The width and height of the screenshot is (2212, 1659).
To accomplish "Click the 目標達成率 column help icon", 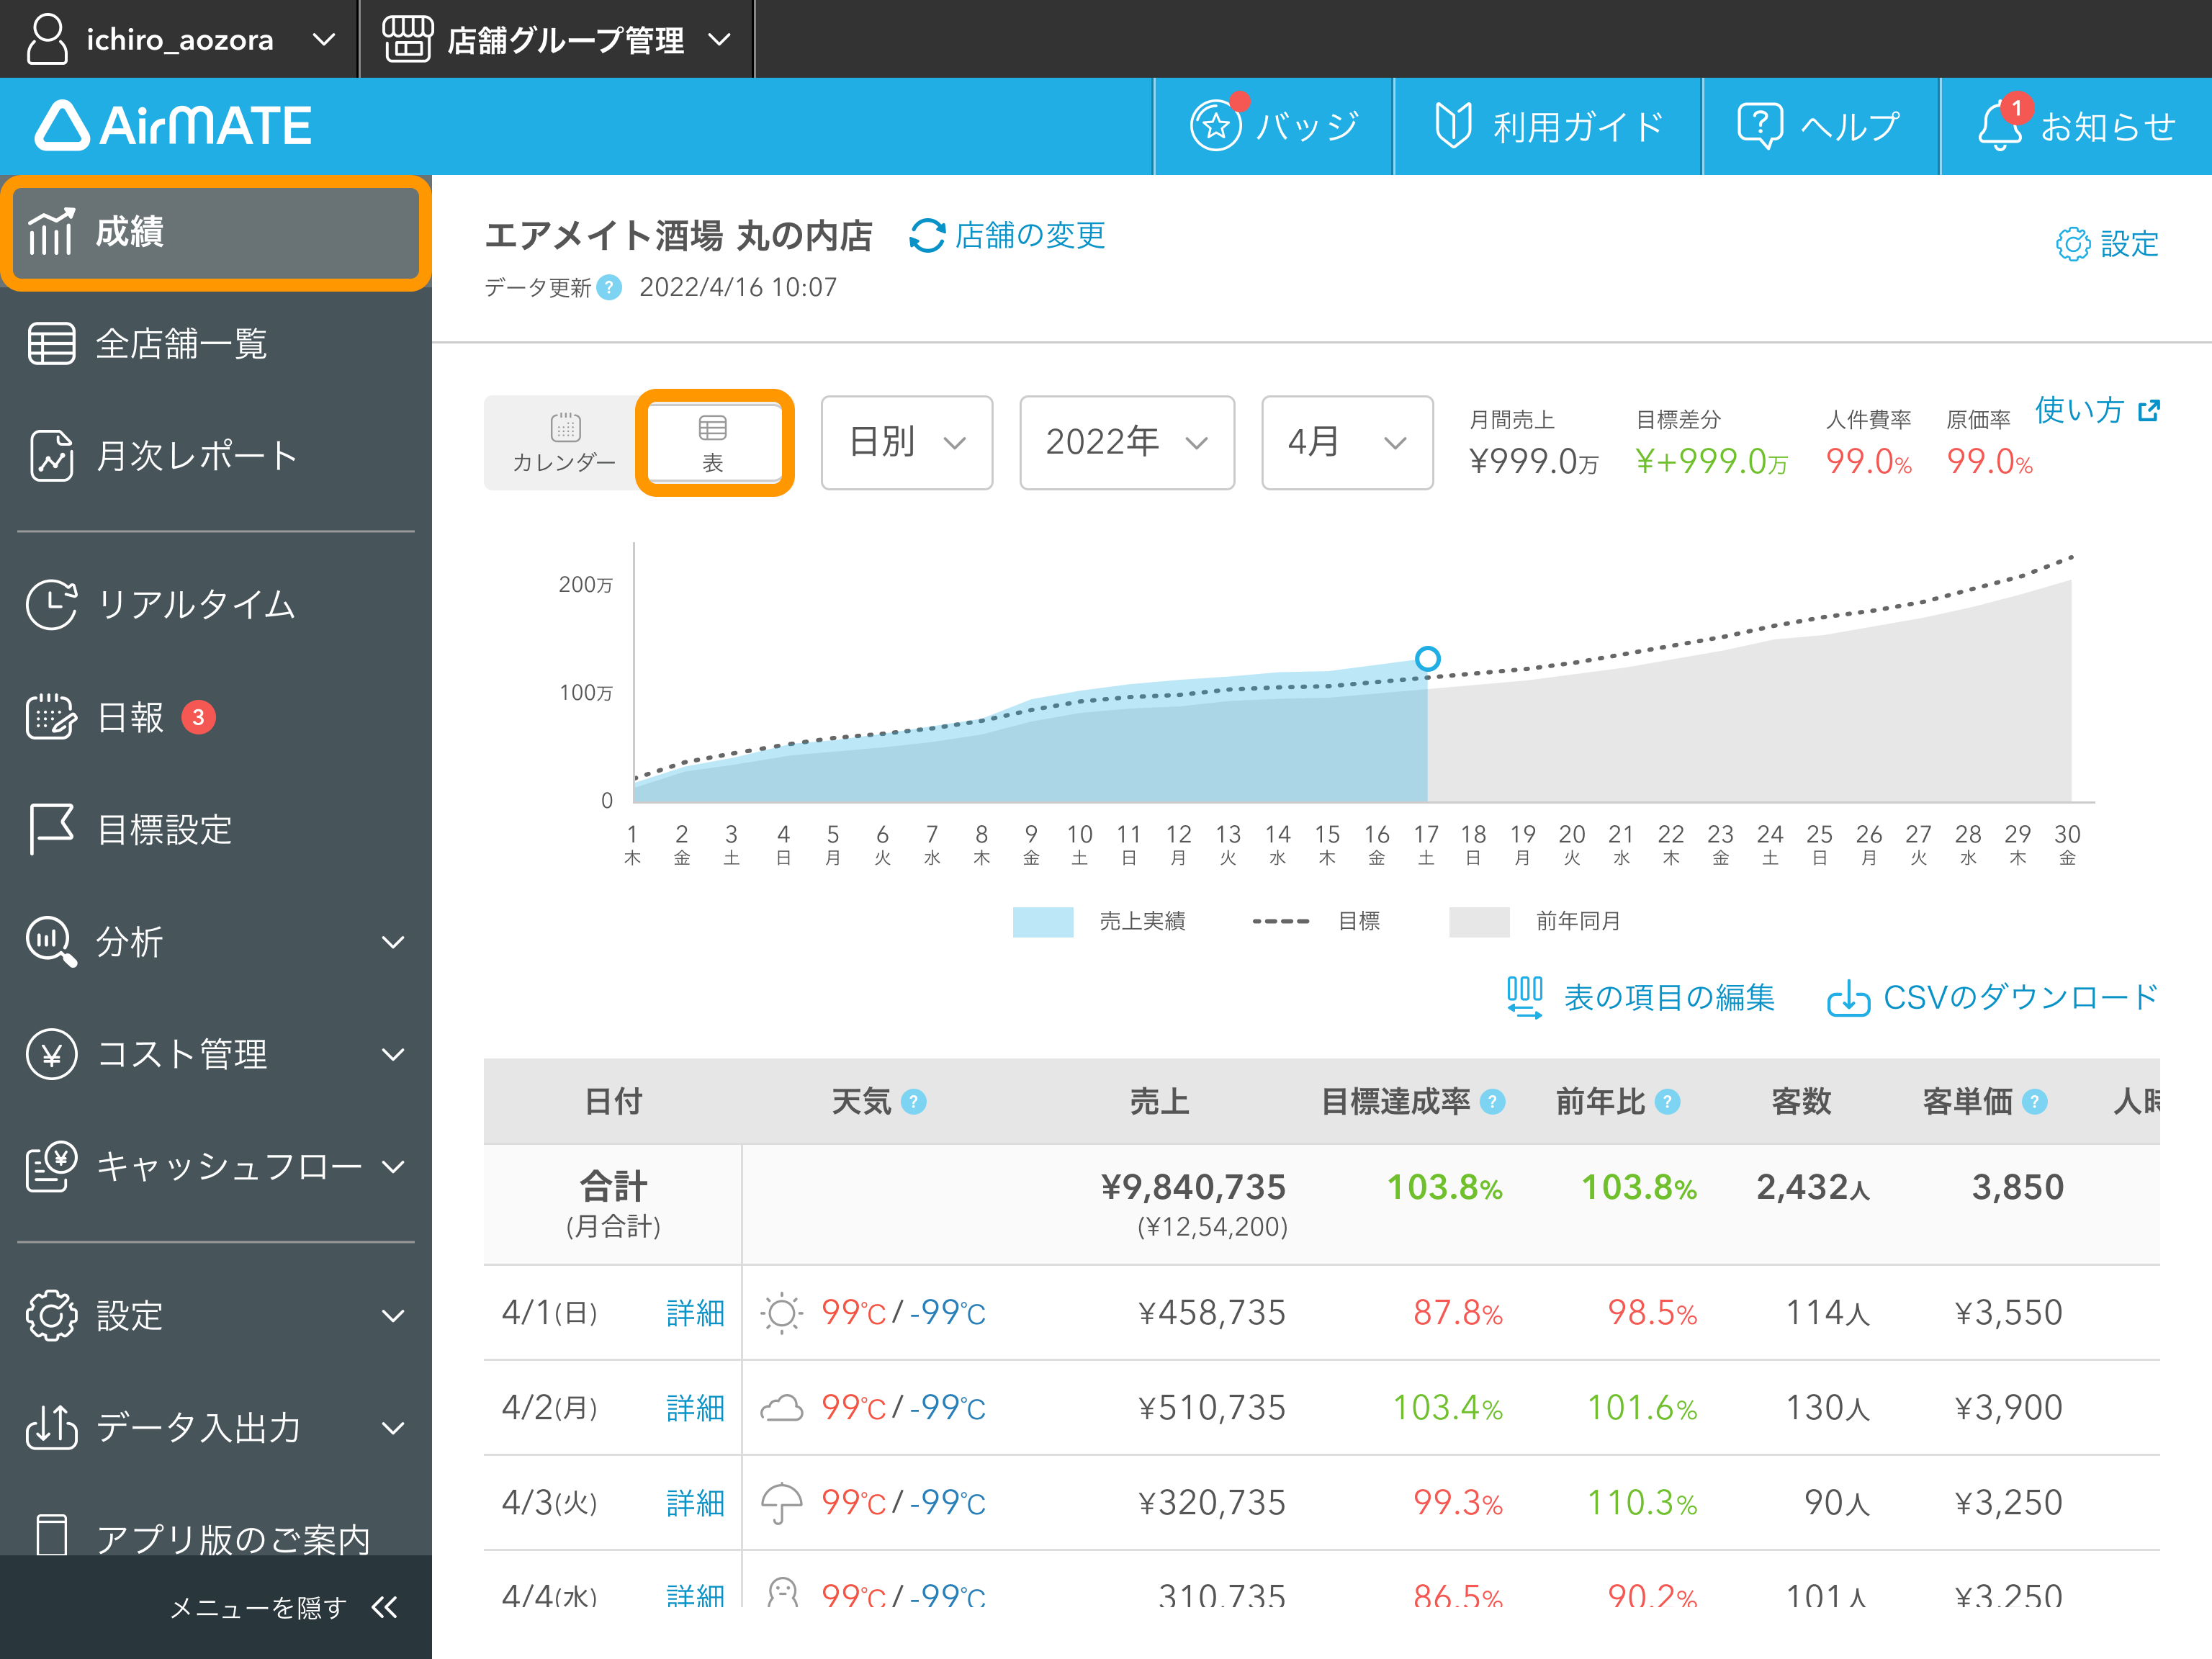I will 1492,1102.
